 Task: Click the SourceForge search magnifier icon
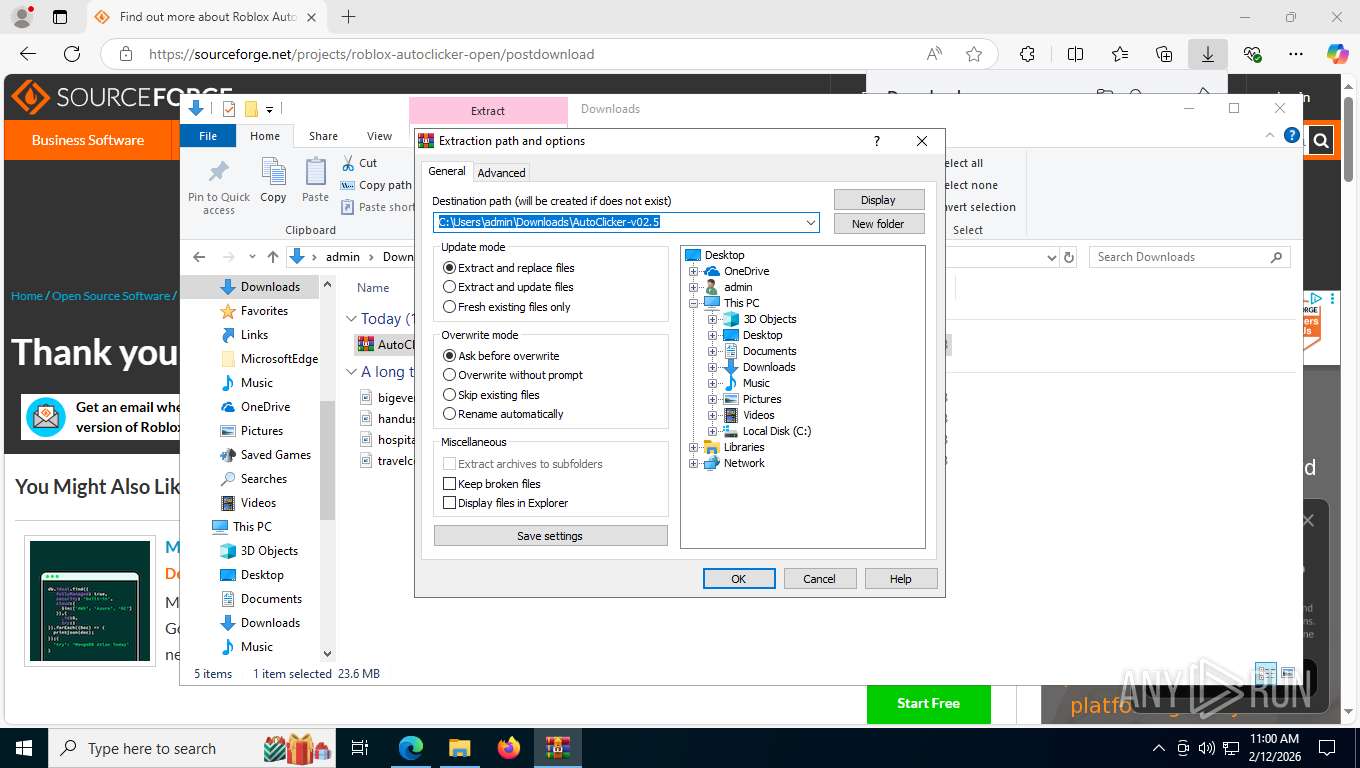(x=1321, y=141)
